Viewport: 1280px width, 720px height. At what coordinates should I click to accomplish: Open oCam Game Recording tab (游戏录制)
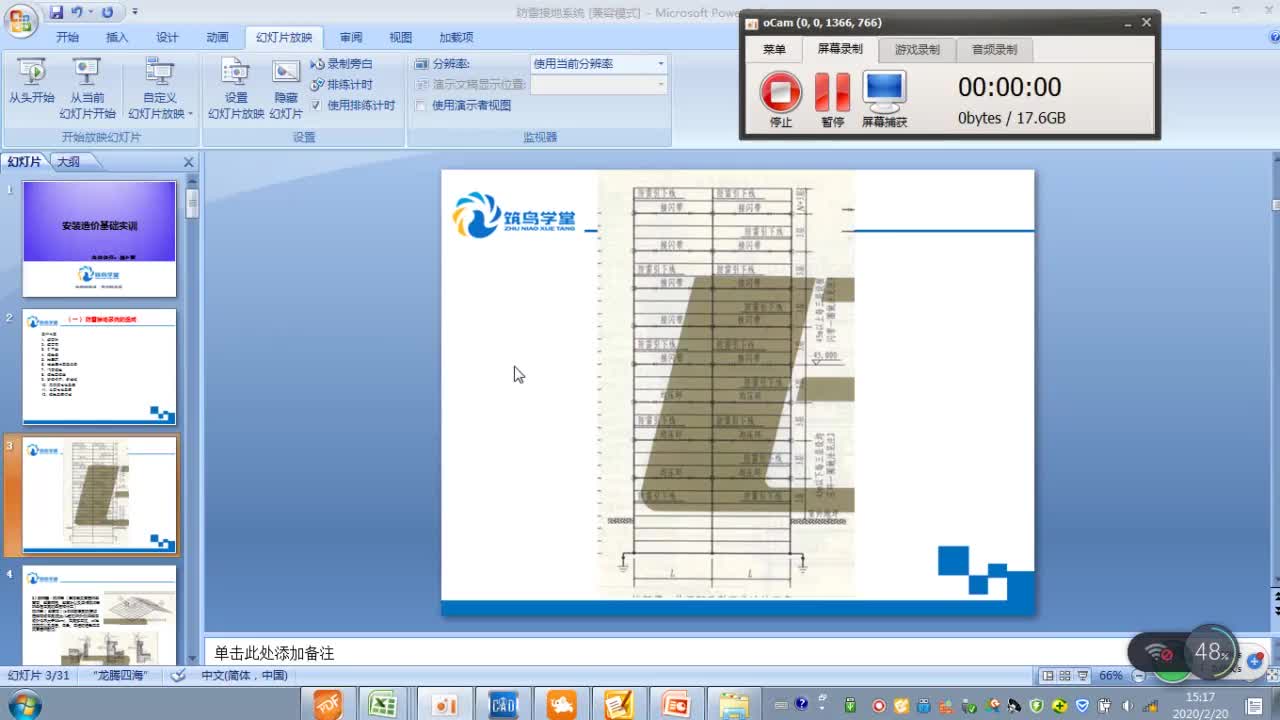pos(917,49)
